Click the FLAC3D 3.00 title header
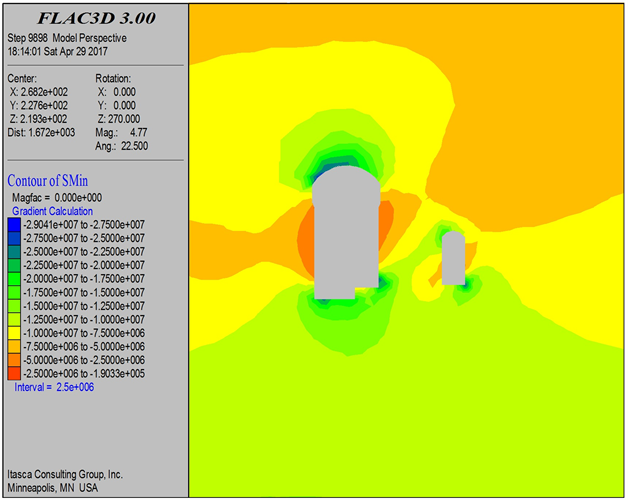 [93, 17]
